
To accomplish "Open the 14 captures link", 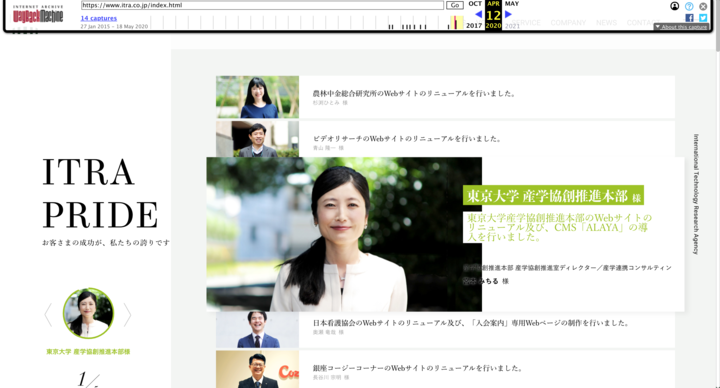I will (99, 18).
